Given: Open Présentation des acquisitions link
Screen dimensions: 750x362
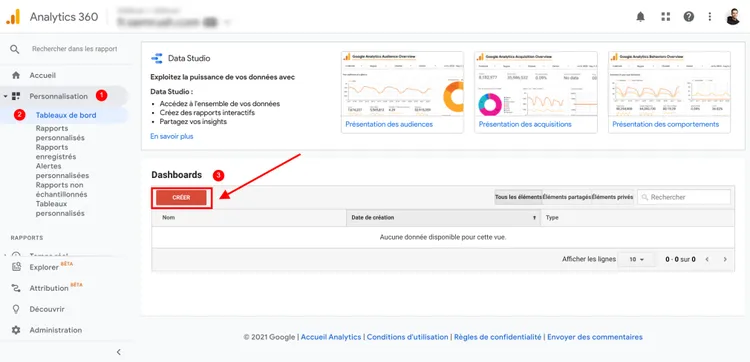Looking at the screenshot, I should (525, 124).
